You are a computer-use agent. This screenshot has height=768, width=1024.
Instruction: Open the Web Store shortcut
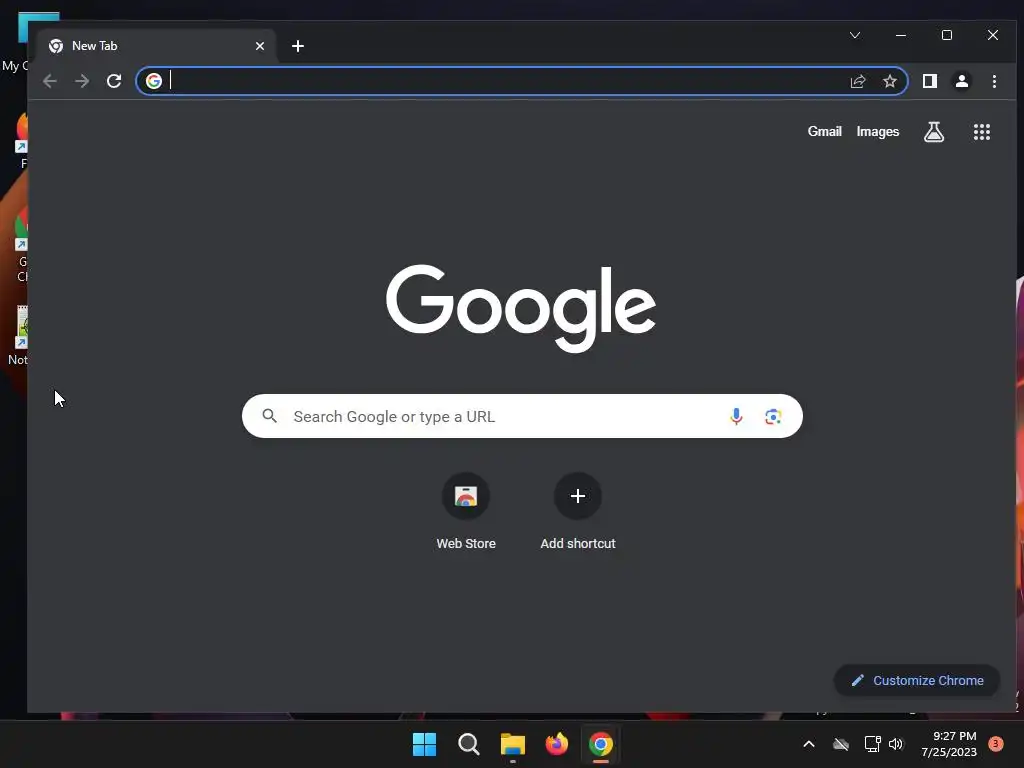(466, 513)
